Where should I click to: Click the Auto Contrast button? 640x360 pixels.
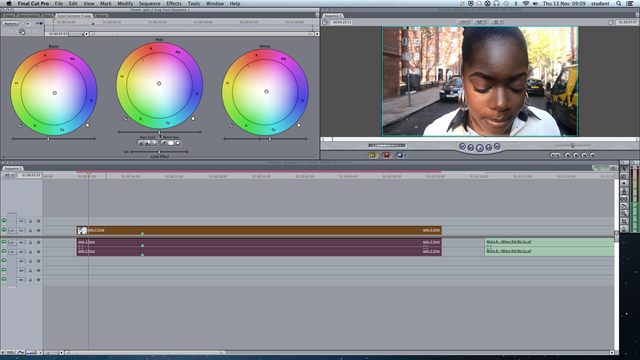pyautogui.click(x=148, y=143)
